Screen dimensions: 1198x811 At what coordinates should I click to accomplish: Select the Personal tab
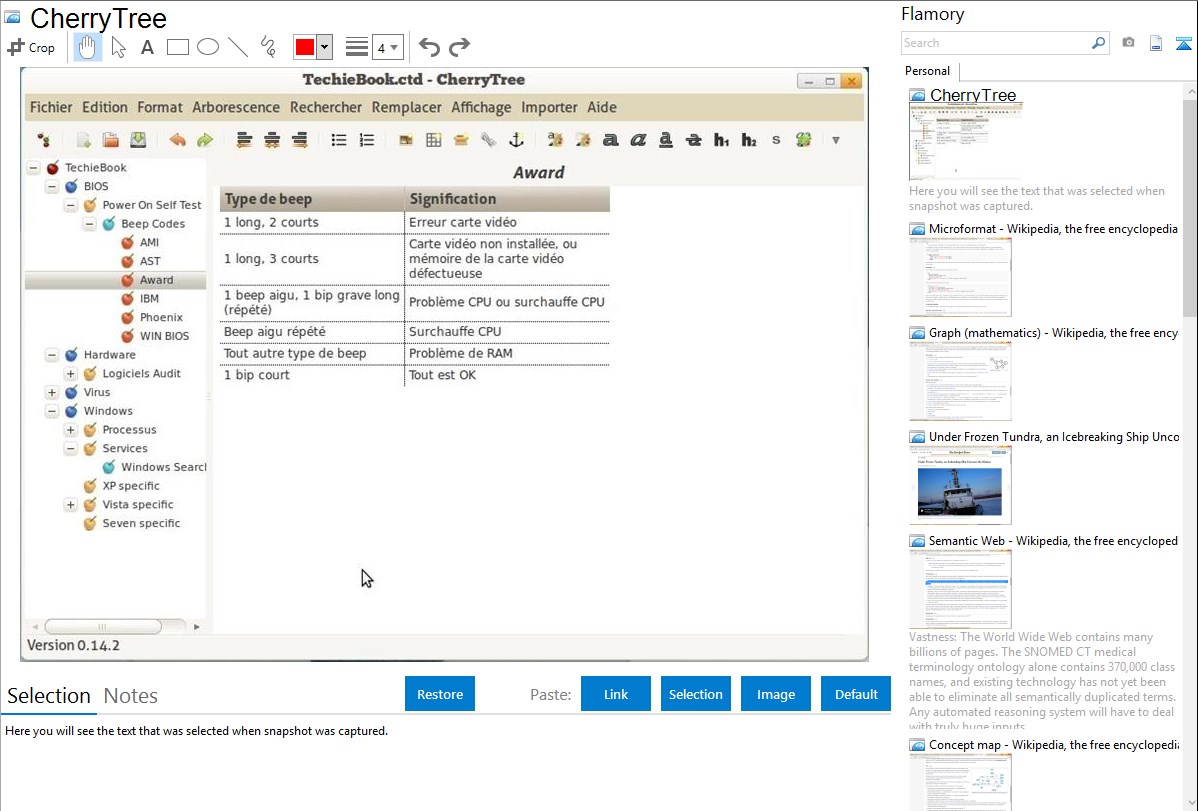click(x=928, y=71)
